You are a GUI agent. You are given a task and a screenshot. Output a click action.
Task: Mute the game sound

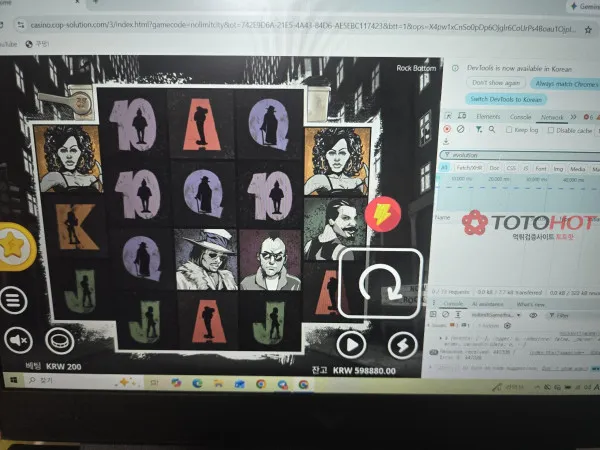(18, 340)
